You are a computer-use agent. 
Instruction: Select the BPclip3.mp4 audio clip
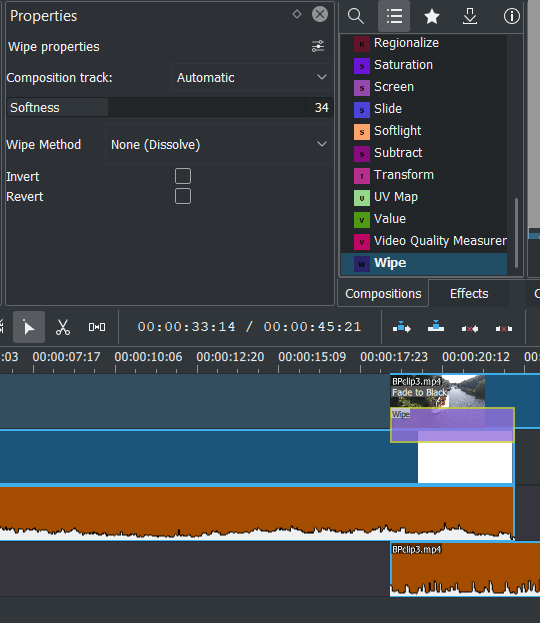(x=465, y=569)
